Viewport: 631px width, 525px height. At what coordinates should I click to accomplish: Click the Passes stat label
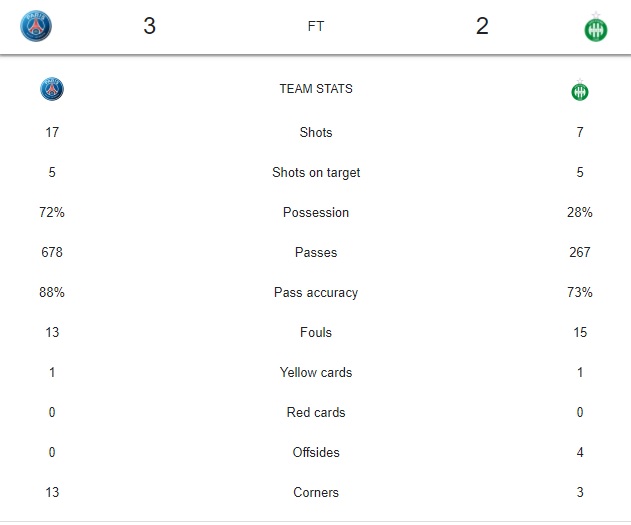click(316, 252)
